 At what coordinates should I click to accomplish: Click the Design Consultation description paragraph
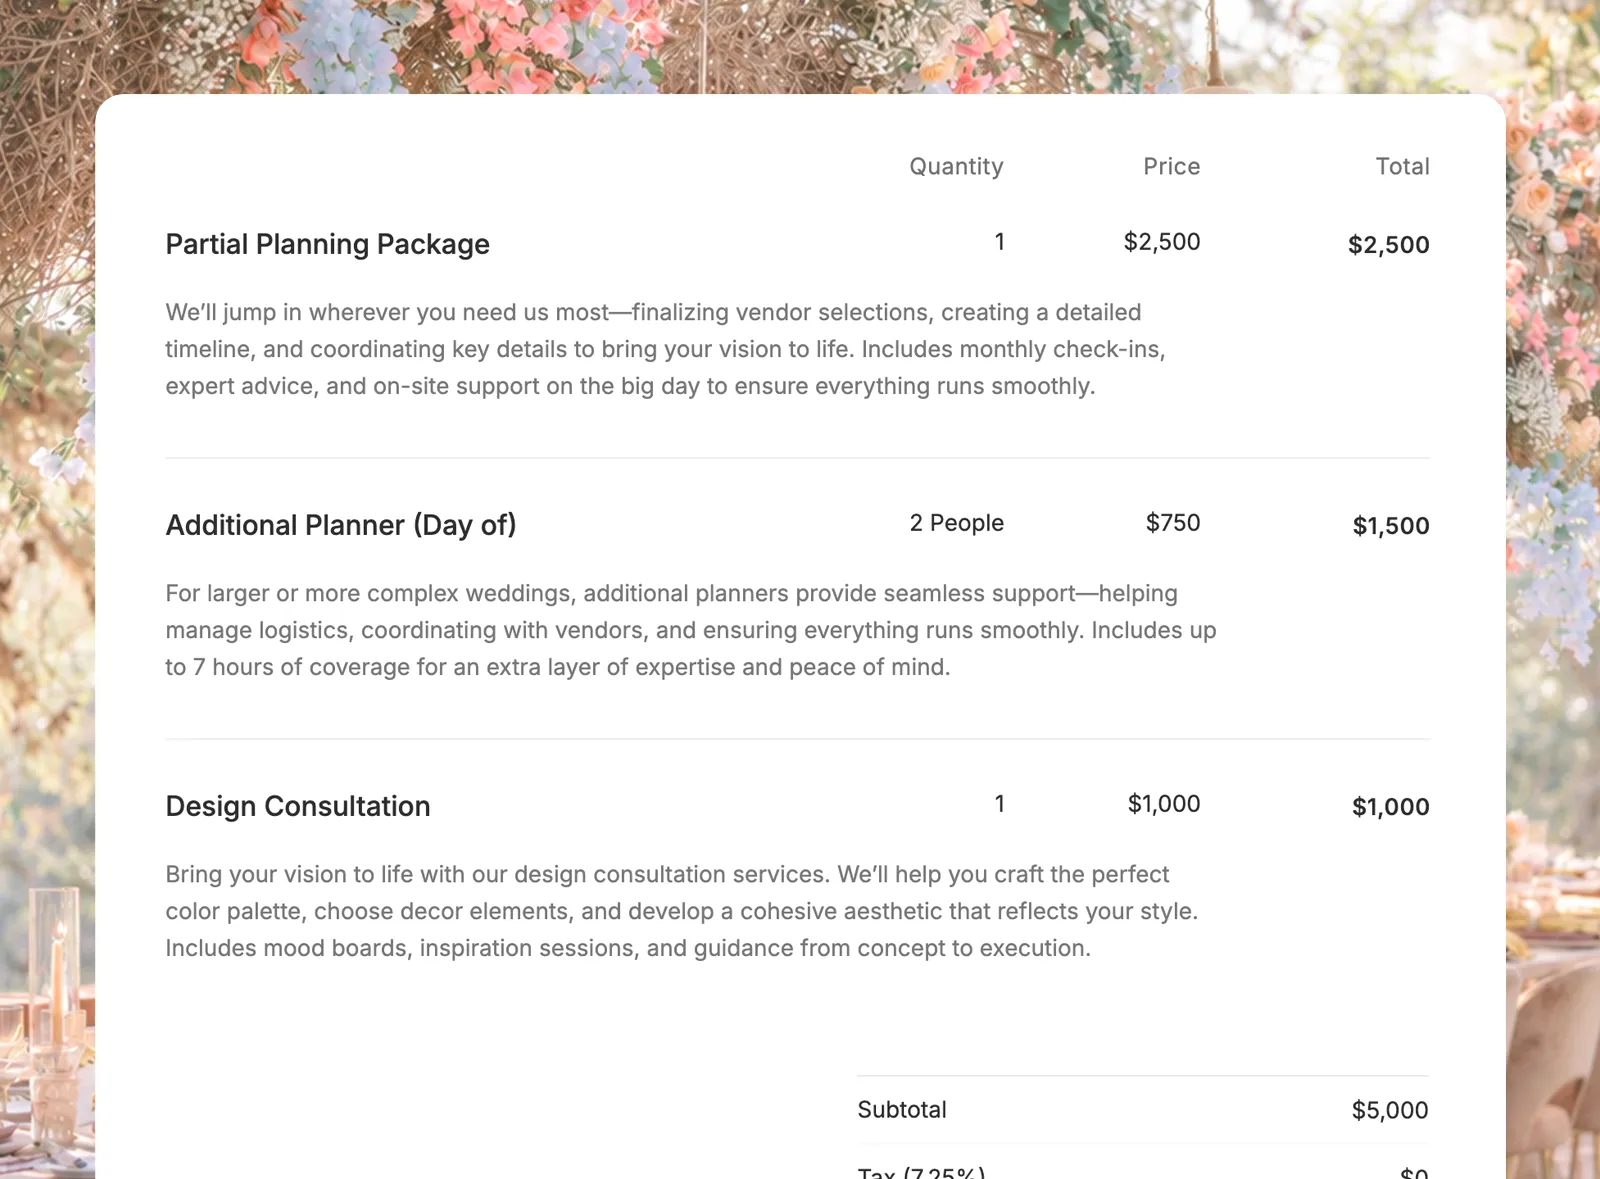click(x=682, y=911)
